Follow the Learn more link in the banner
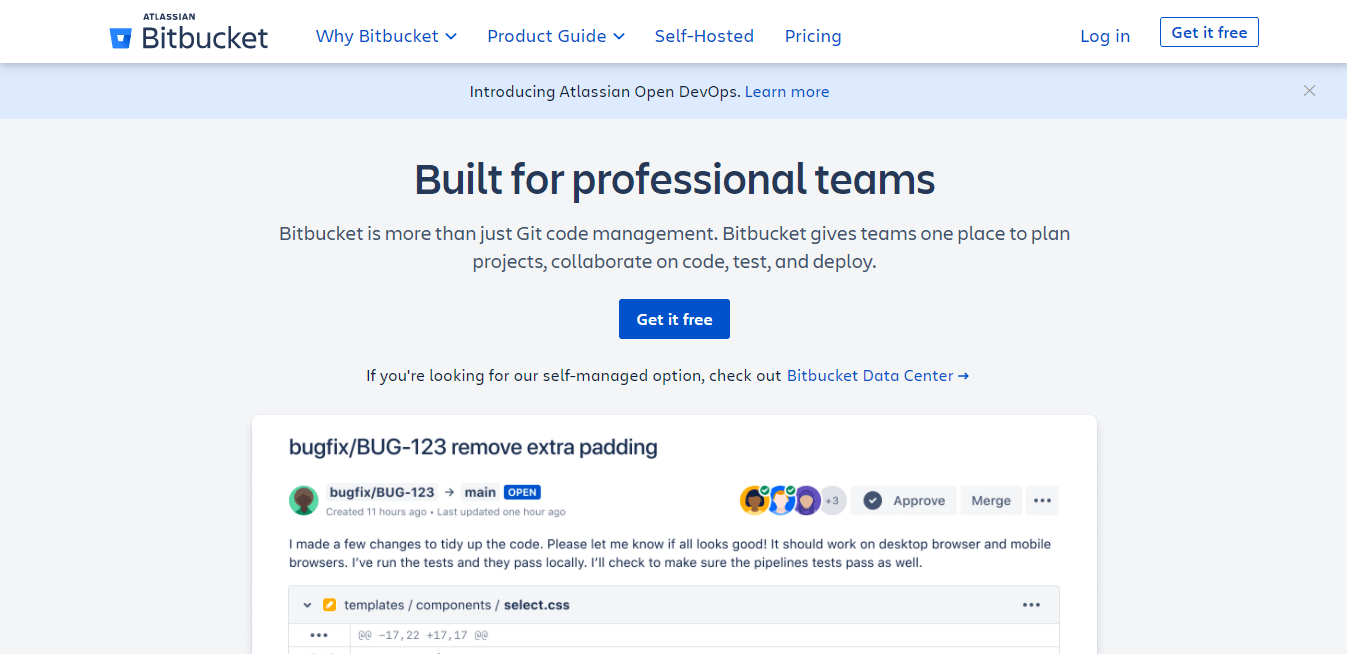Viewport: 1347px width, 654px height. coord(787,92)
